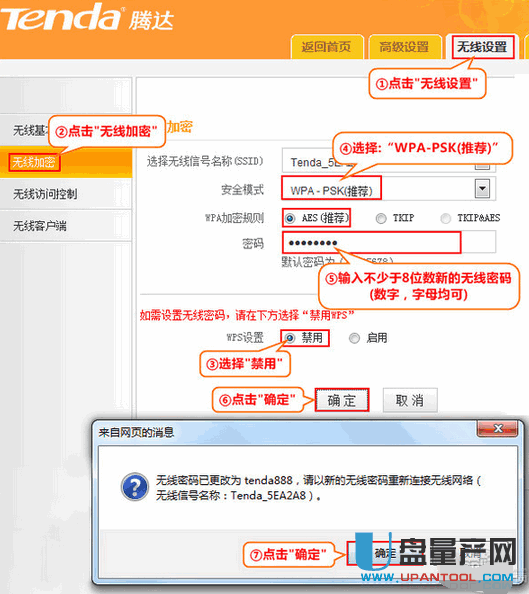Select the TKIP encryption radio button

coord(381,219)
